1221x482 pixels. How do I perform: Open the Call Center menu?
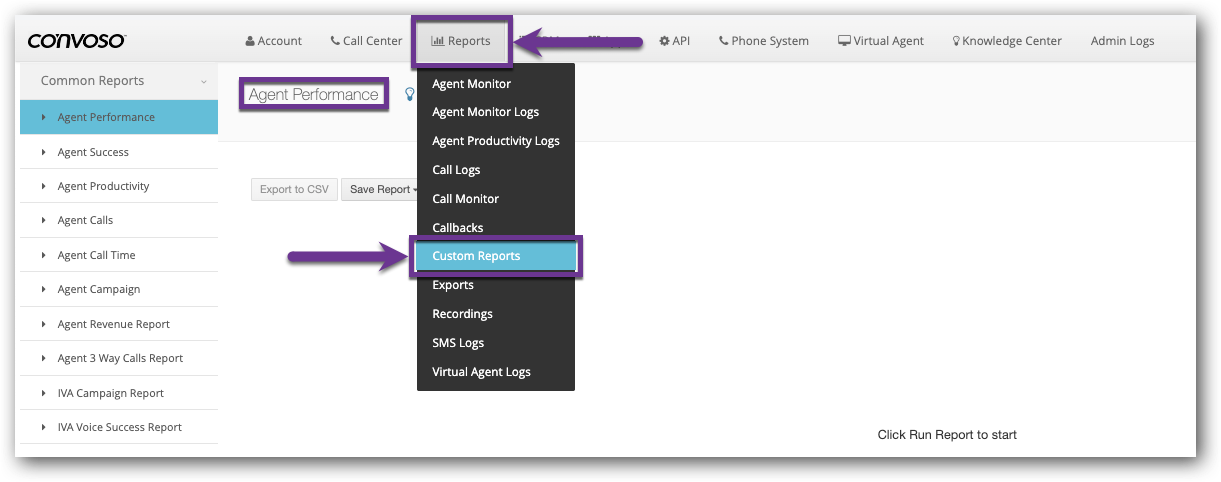pos(366,41)
